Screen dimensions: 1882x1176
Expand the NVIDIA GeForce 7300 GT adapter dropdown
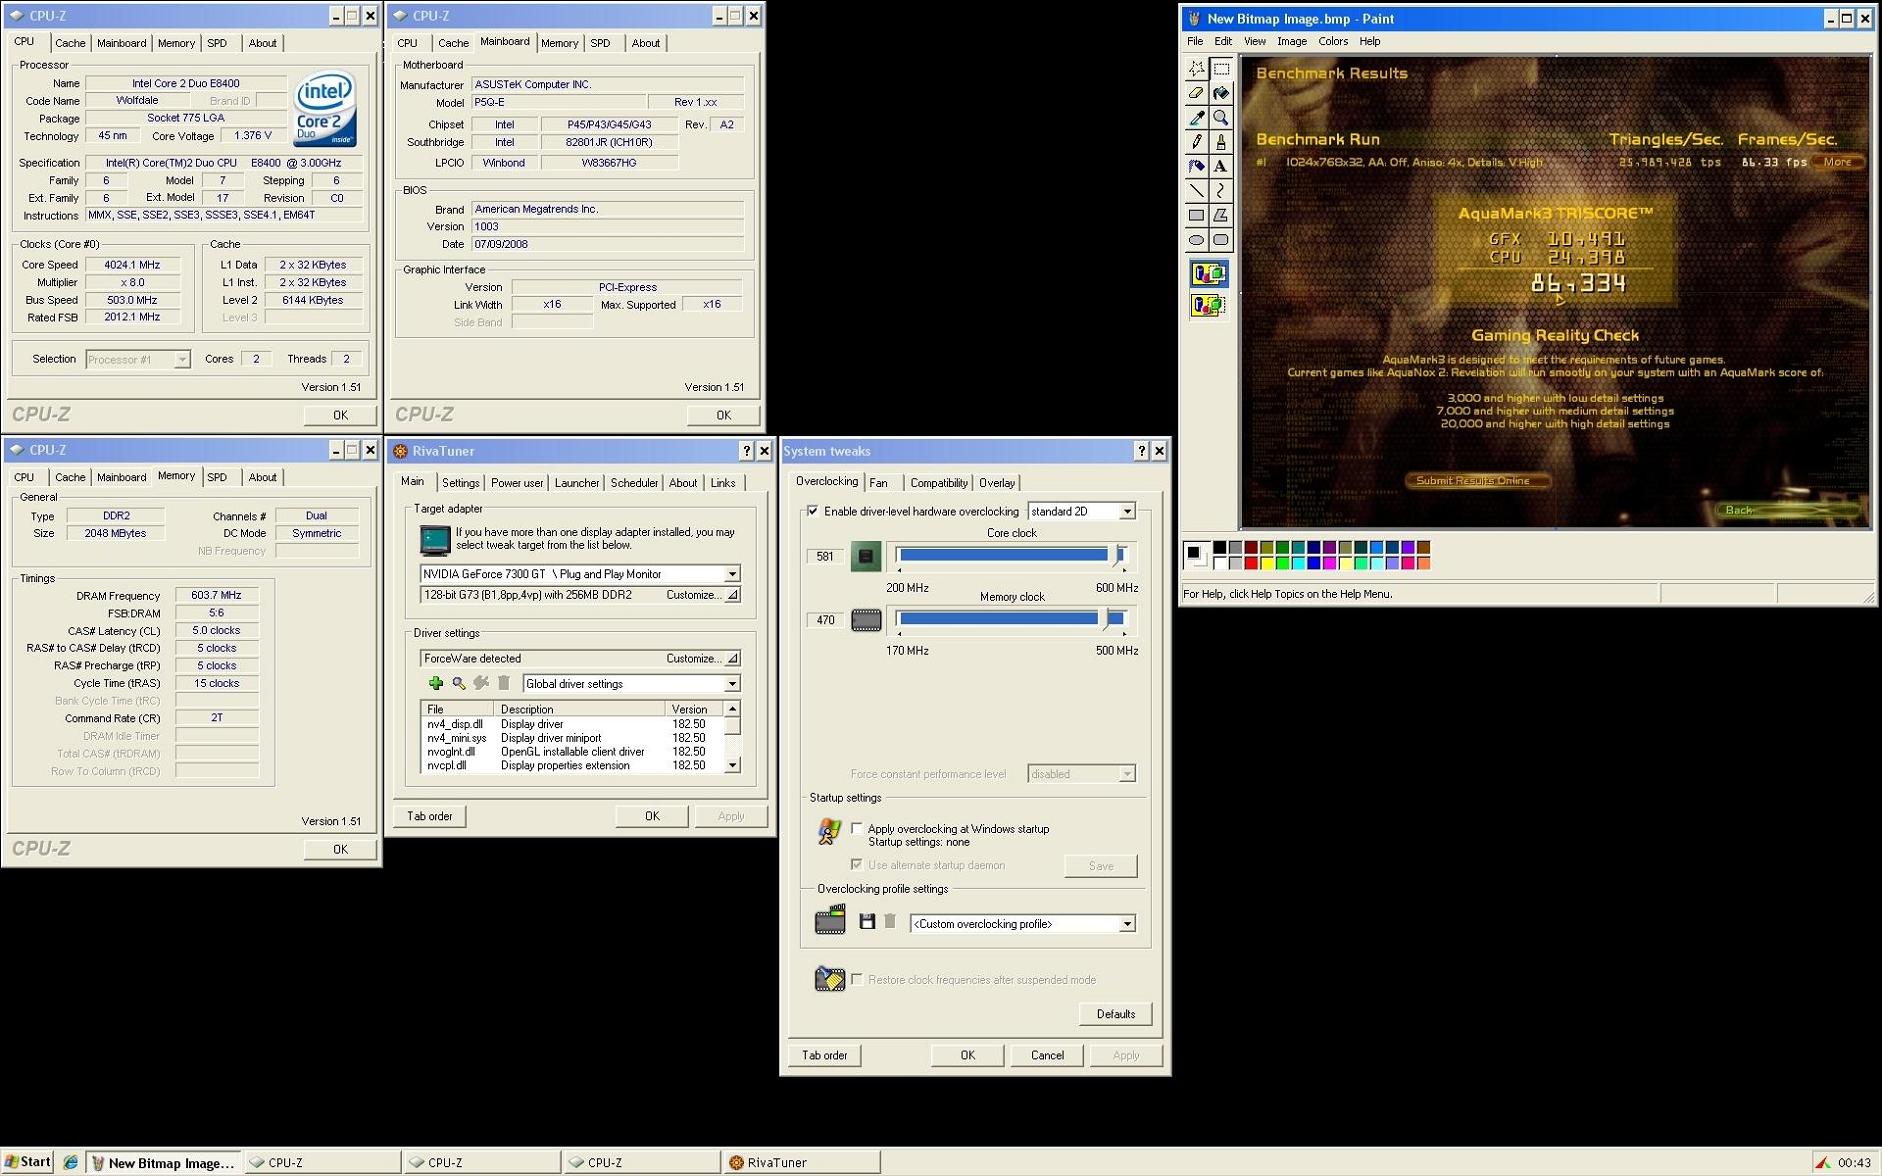pyautogui.click(x=732, y=574)
